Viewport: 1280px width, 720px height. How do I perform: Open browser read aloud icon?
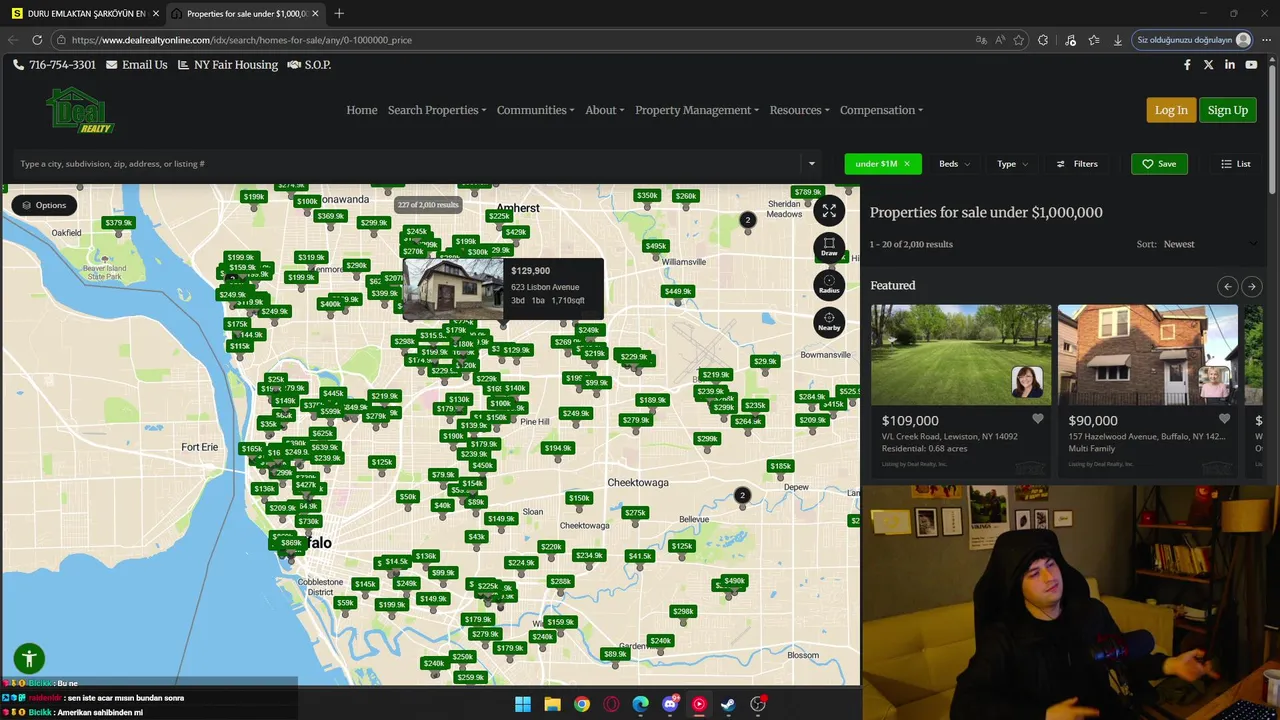(x=1000, y=40)
